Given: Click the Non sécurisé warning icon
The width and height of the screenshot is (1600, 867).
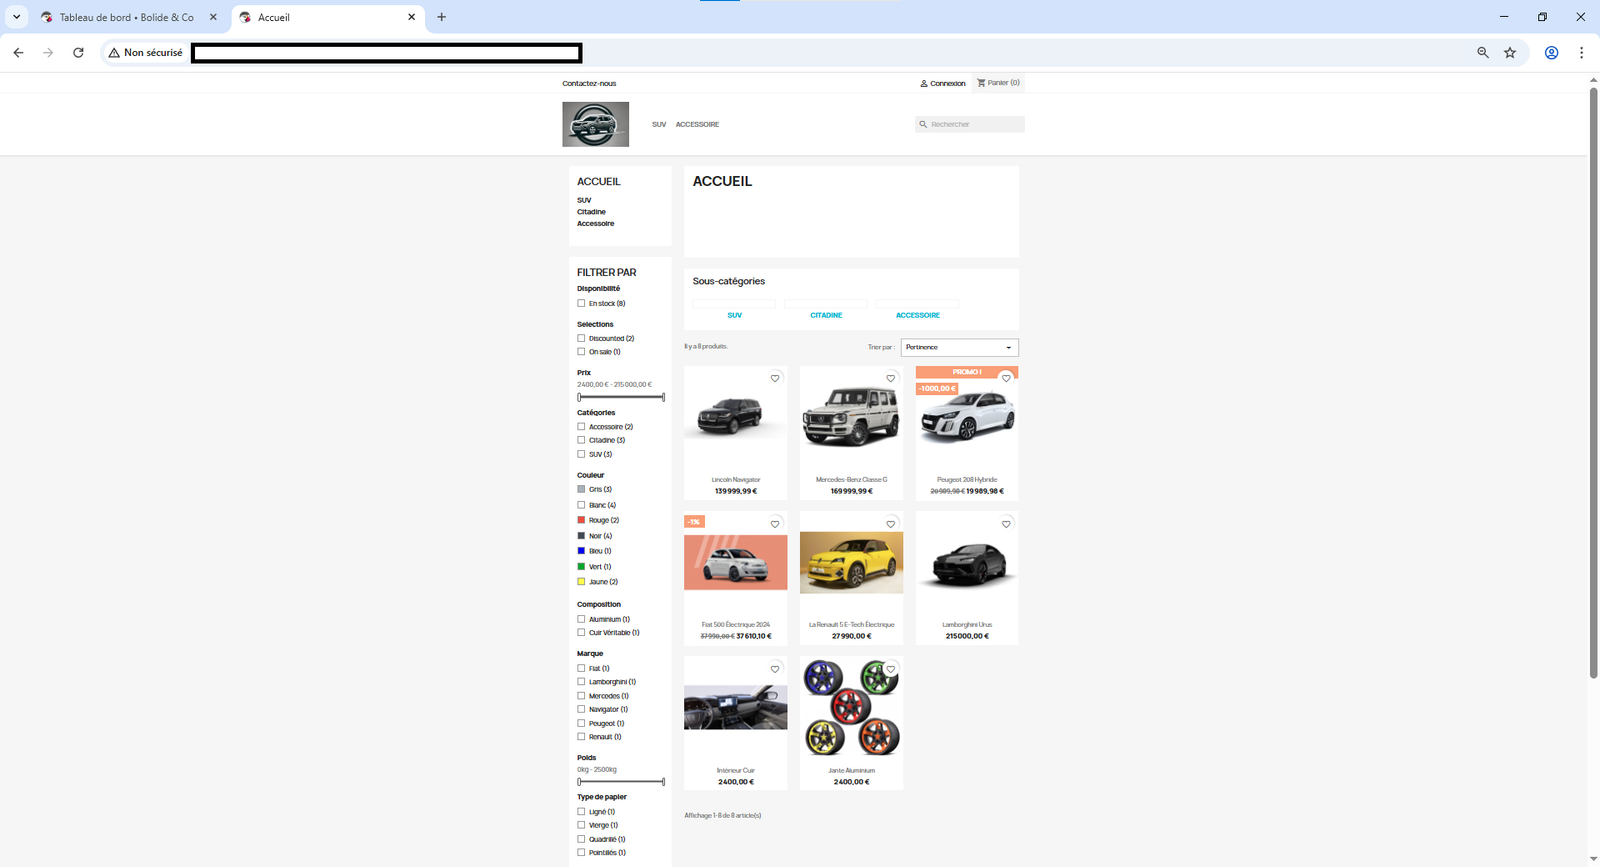Looking at the screenshot, I should [114, 52].
